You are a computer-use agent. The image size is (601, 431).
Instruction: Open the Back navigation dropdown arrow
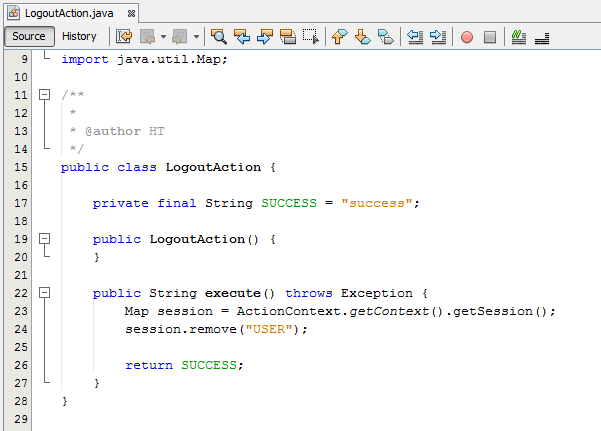click(x=163, y=37)
